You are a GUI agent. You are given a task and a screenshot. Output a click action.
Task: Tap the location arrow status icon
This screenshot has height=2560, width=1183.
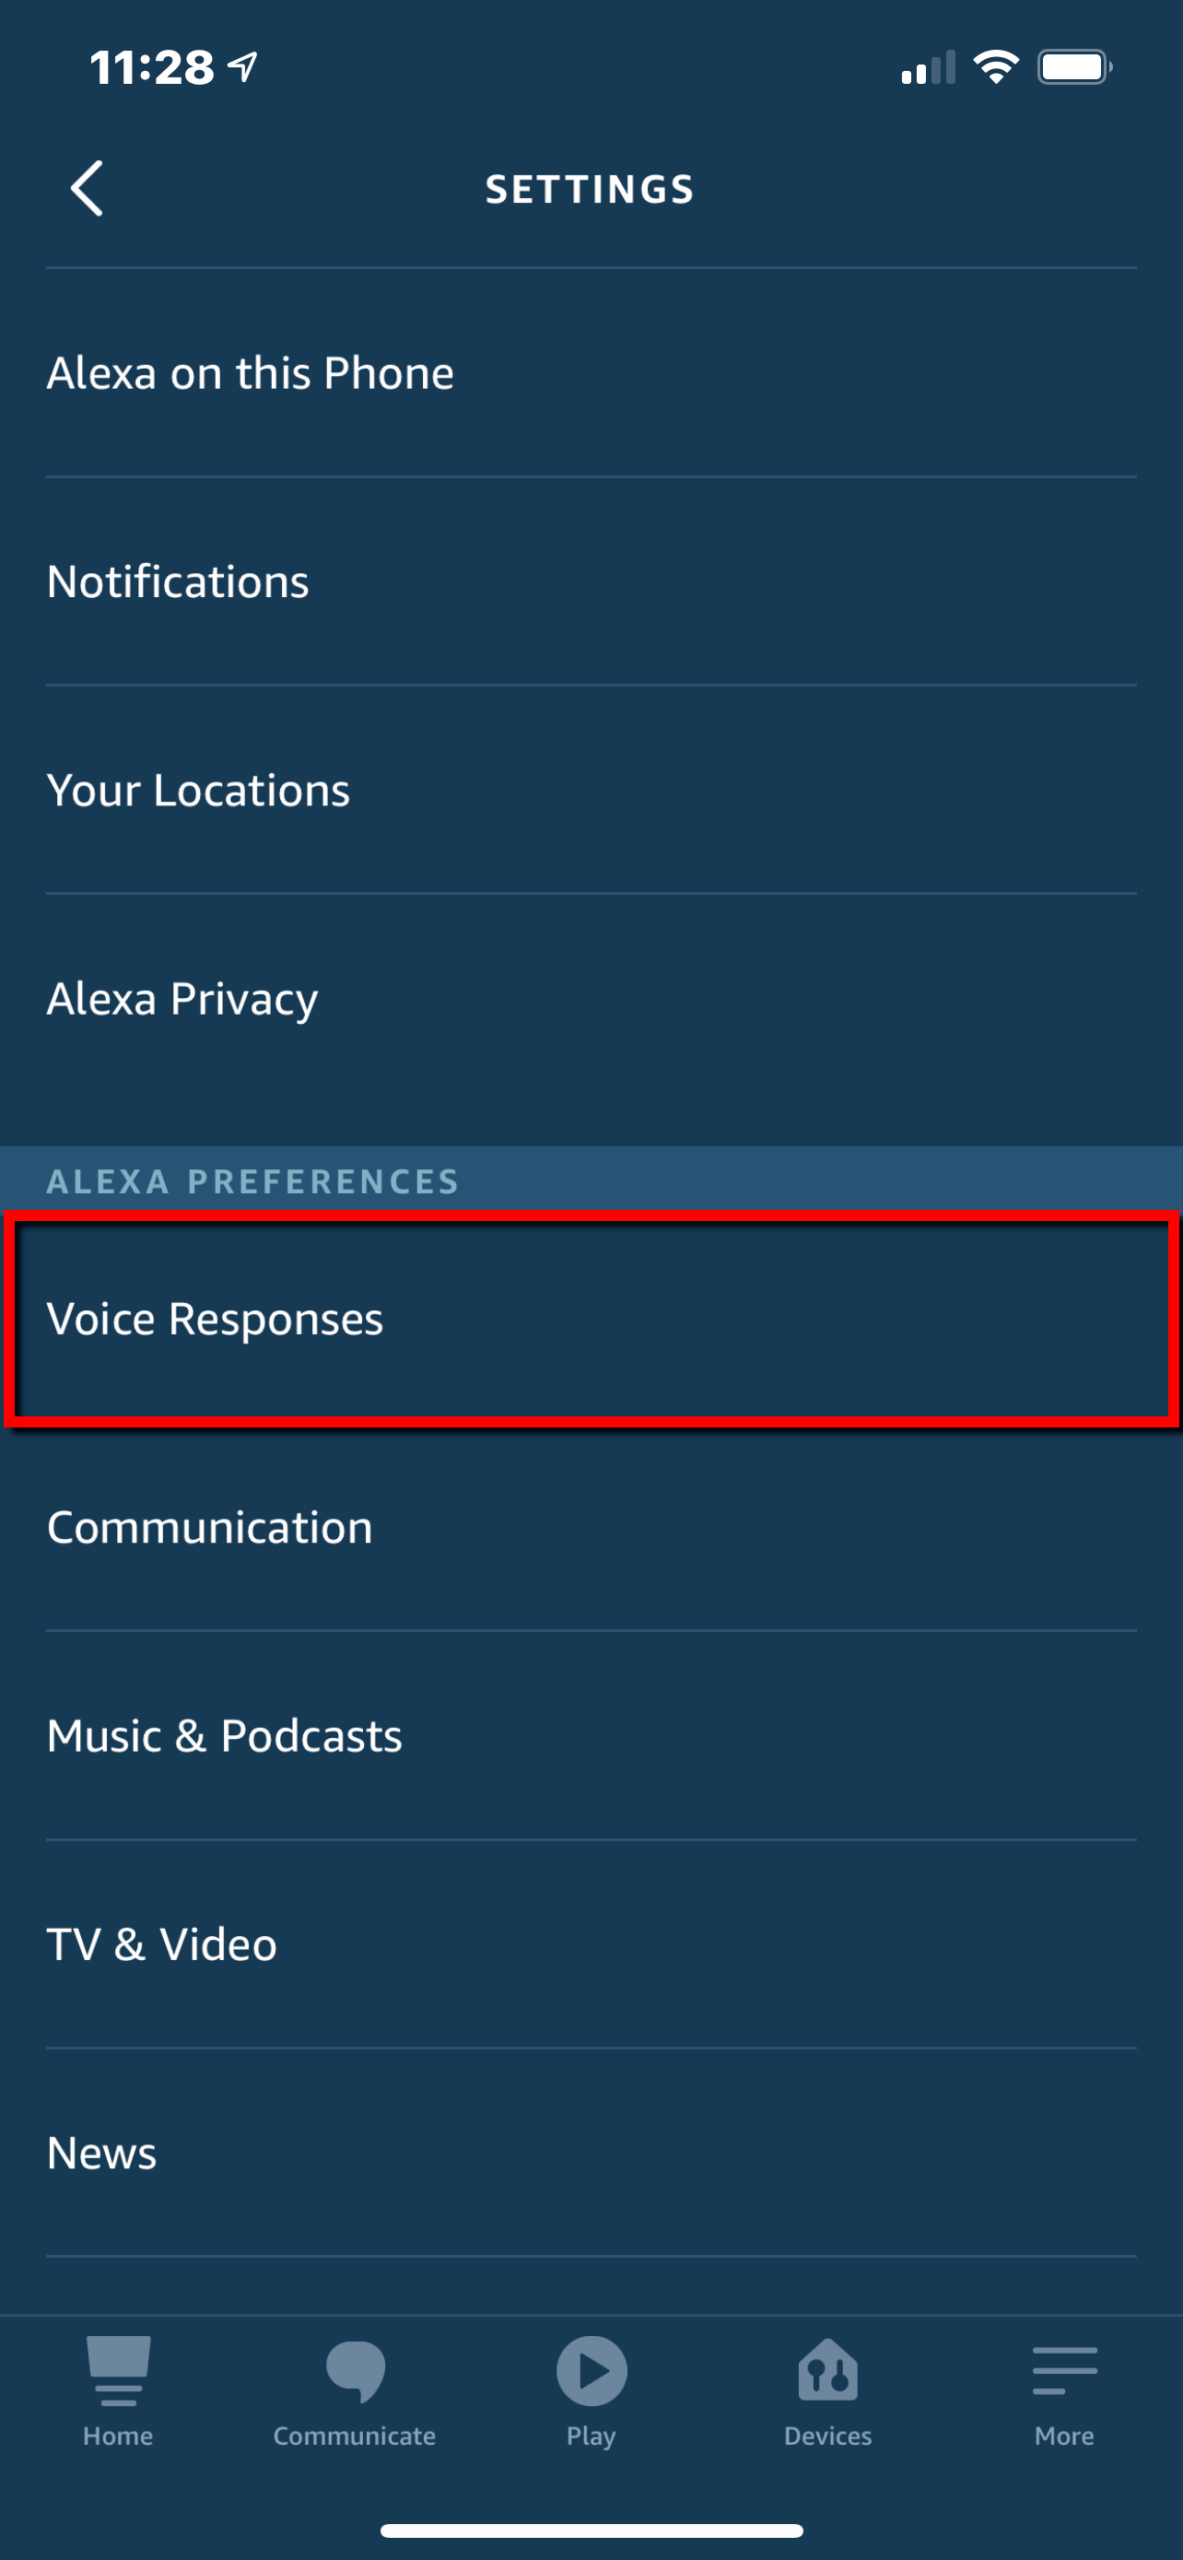243,67
